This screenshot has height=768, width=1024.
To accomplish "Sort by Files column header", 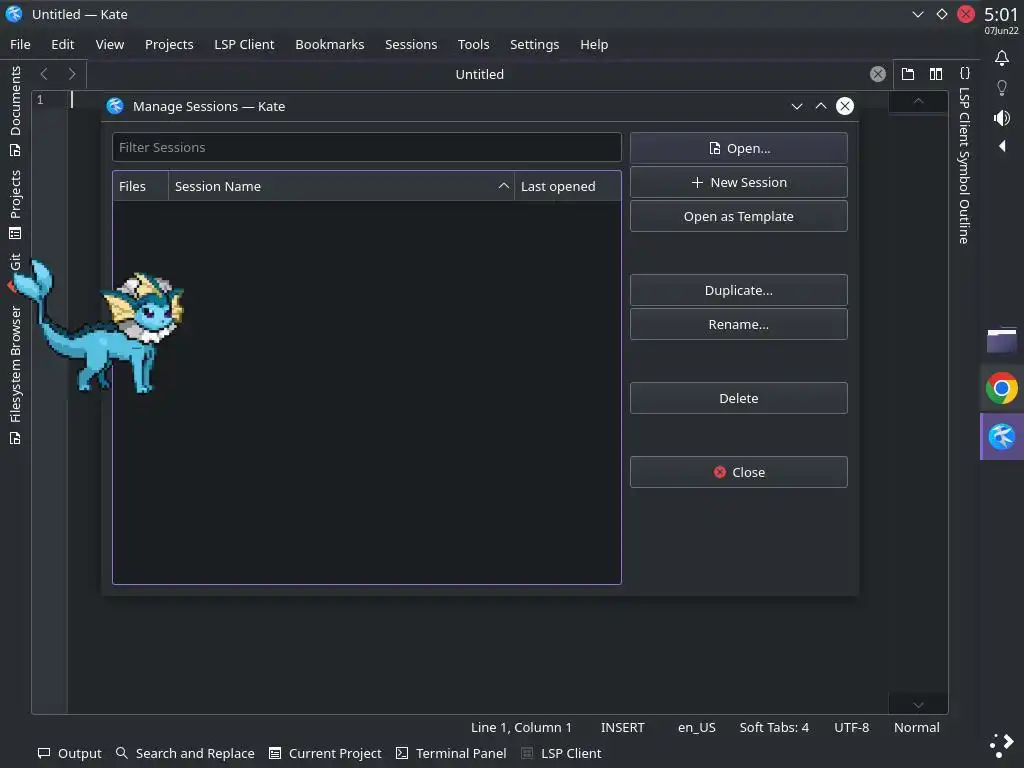I will 140,186.
